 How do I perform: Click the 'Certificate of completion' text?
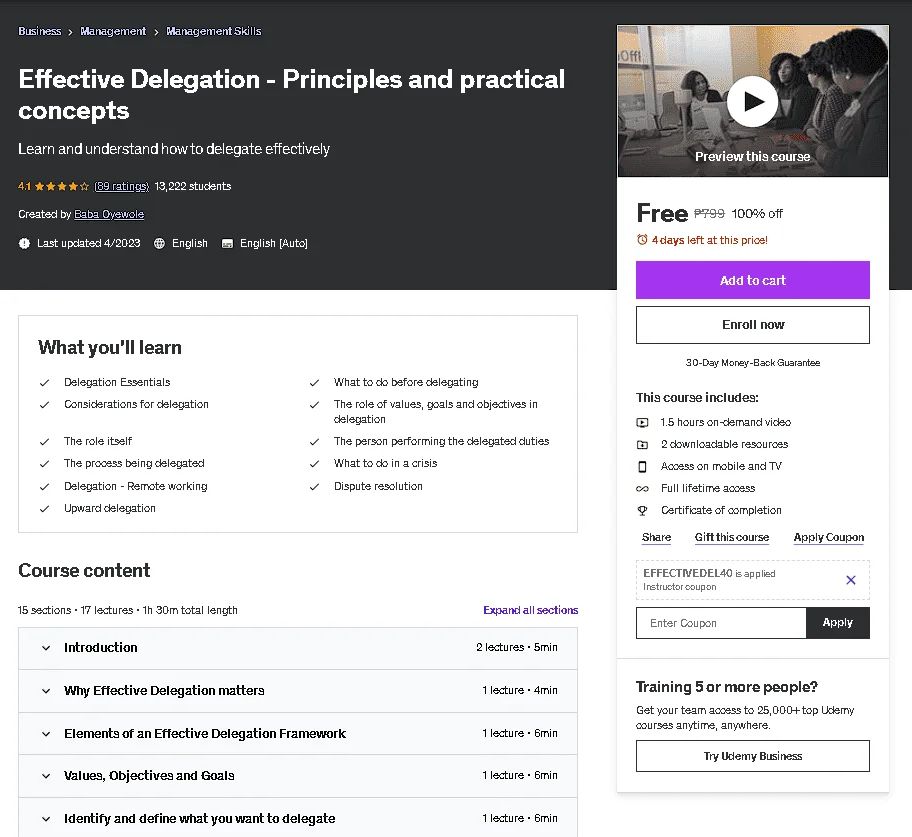(721, 510)
